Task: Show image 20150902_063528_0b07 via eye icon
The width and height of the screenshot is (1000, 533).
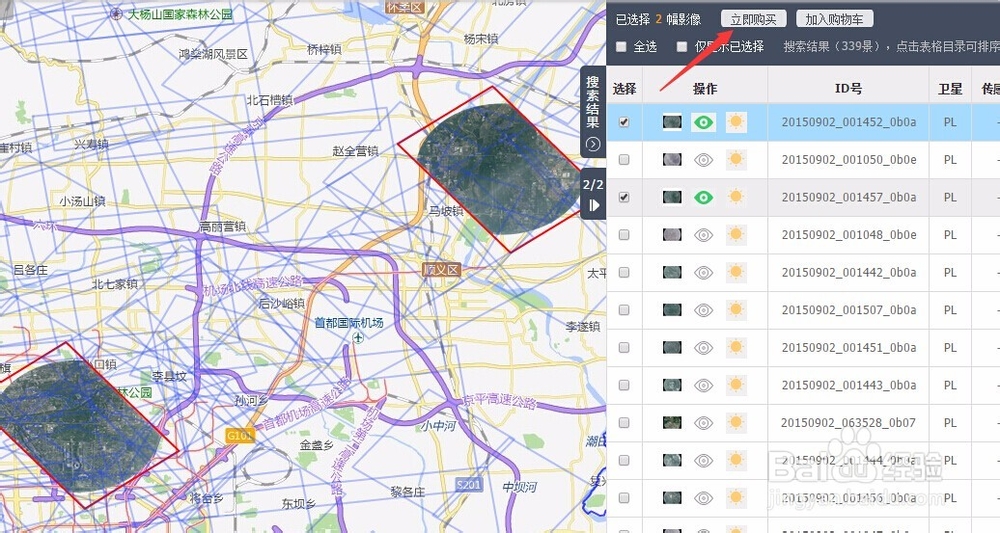Action: click(x=703, y=423)
